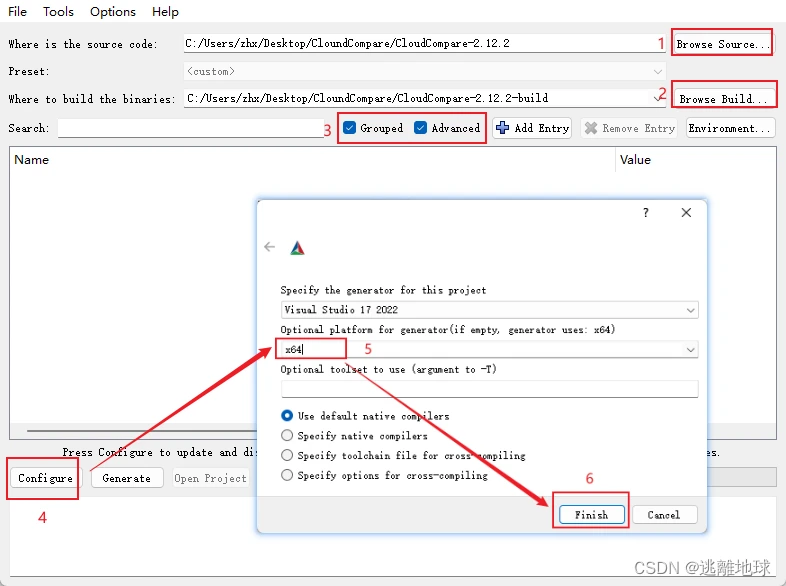Click the dialog back arrow
786x586 pixels.
270,247
